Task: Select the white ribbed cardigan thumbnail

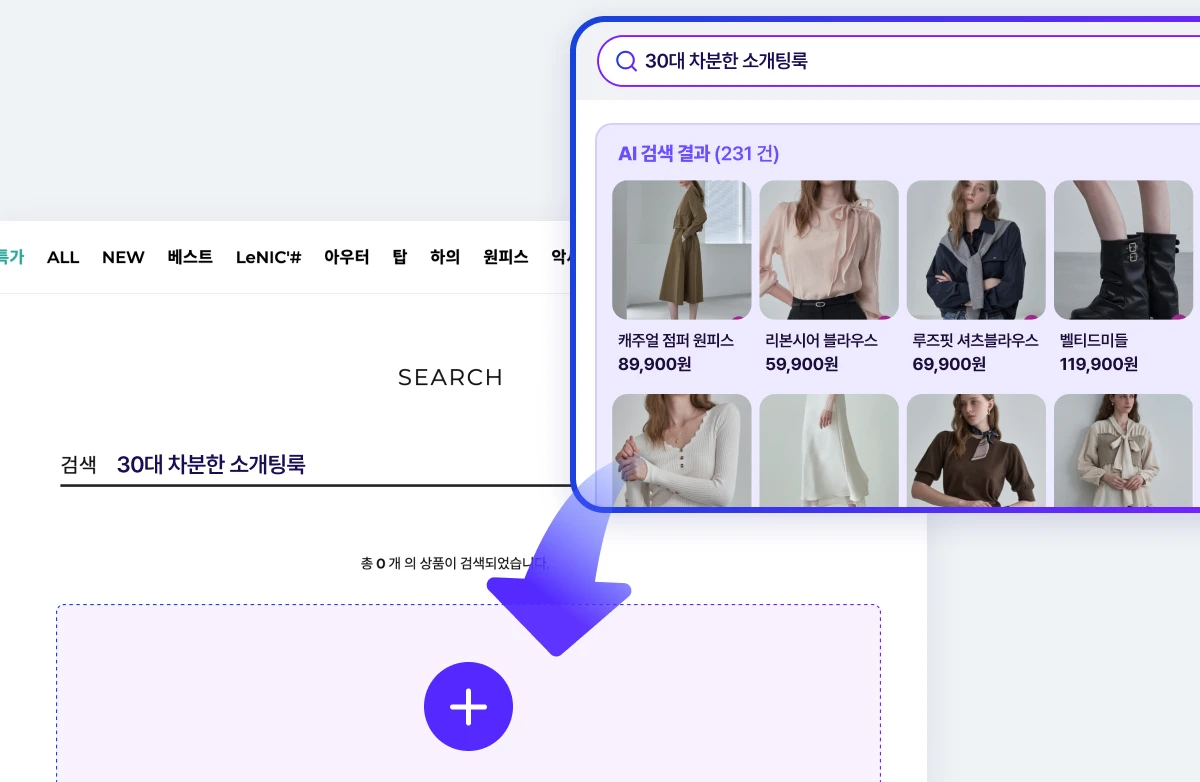Action: 681,450
